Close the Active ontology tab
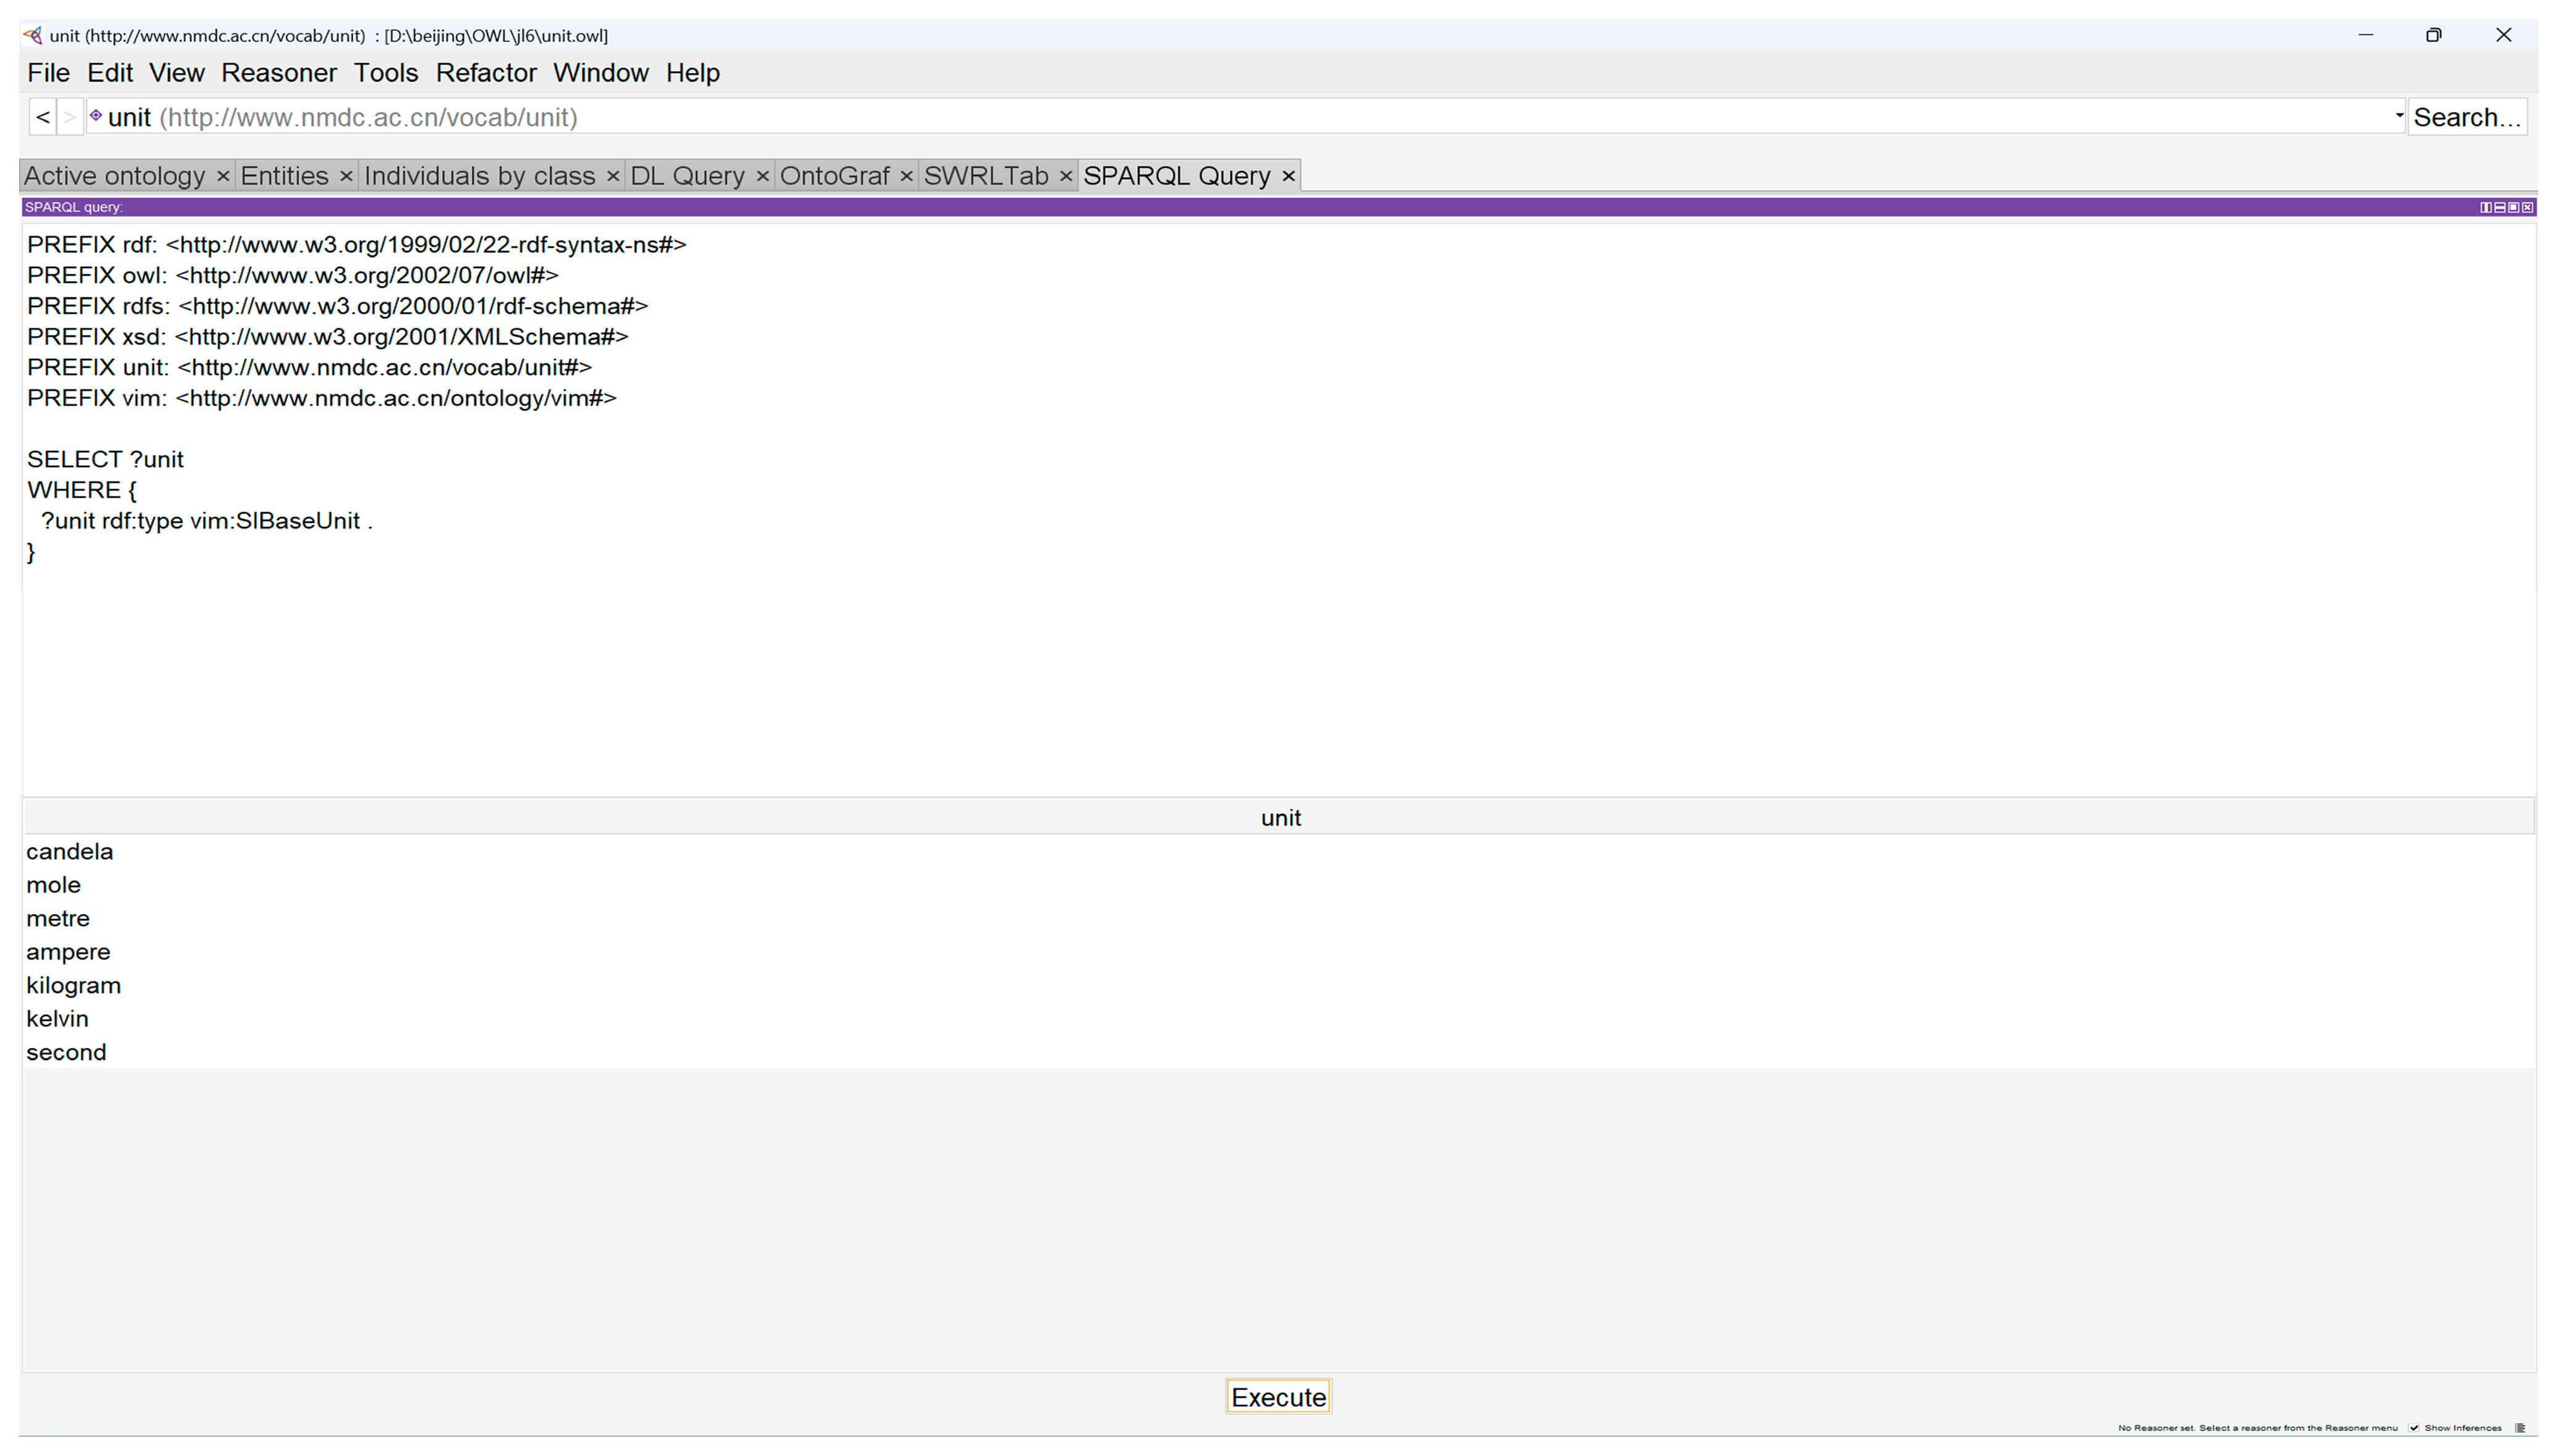 point(222,176)
